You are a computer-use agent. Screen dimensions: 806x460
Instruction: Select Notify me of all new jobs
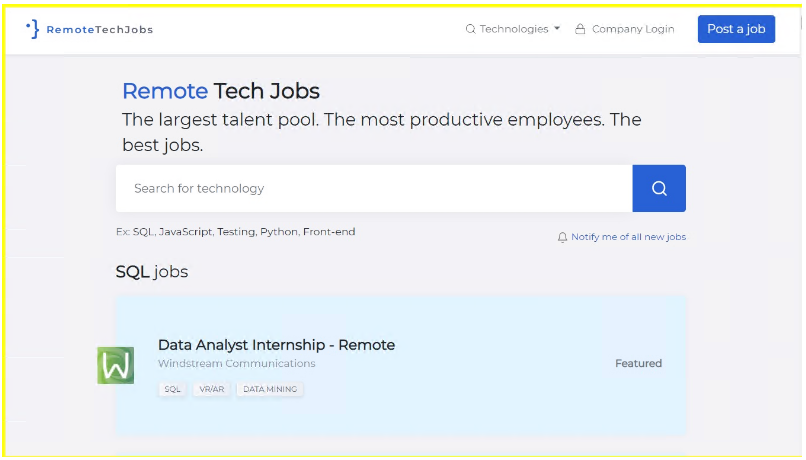click(x=628, y=237)
